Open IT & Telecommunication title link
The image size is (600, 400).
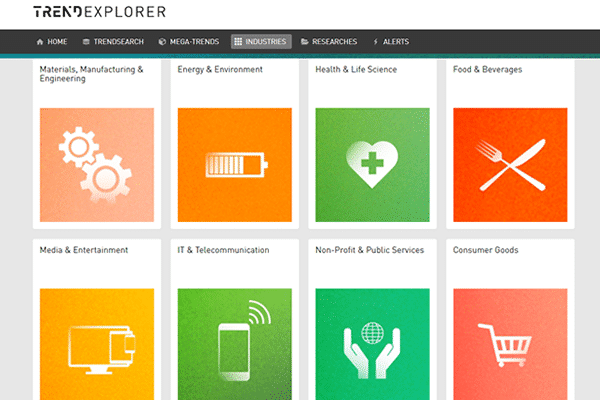[x=223, y=250]
